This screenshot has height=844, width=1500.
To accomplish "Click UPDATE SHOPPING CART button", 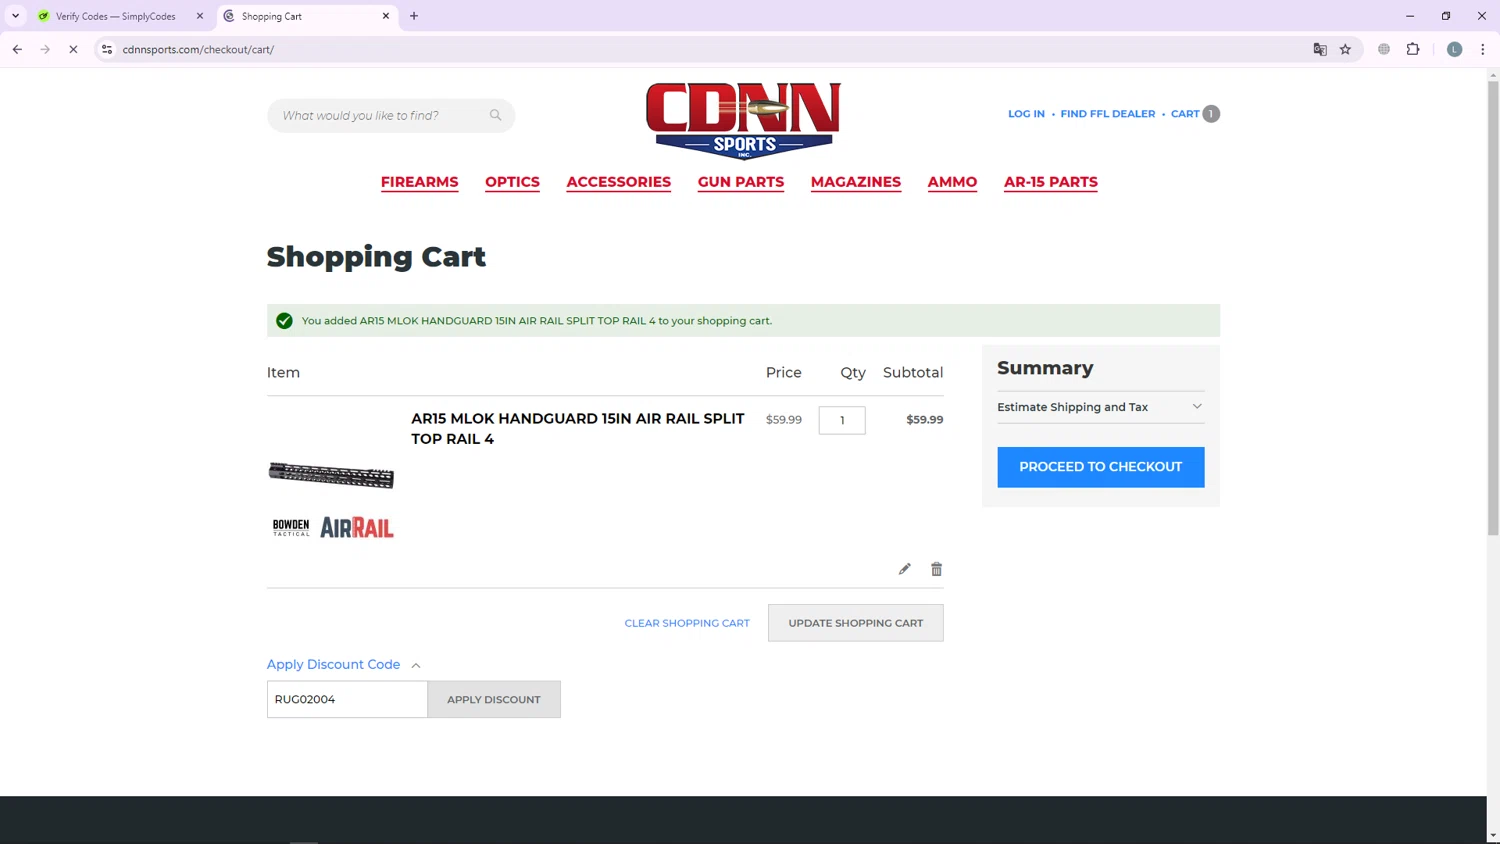I will tap(855, 623).
